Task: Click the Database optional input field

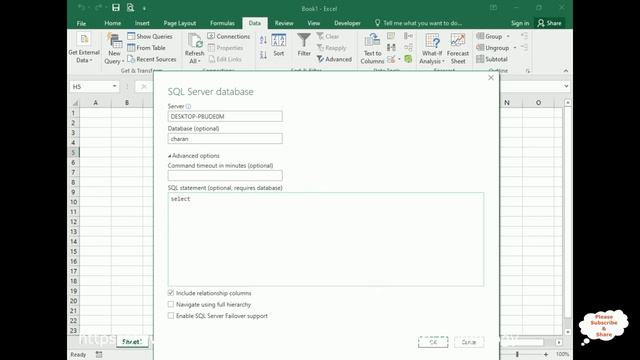Action: (225, 139)
